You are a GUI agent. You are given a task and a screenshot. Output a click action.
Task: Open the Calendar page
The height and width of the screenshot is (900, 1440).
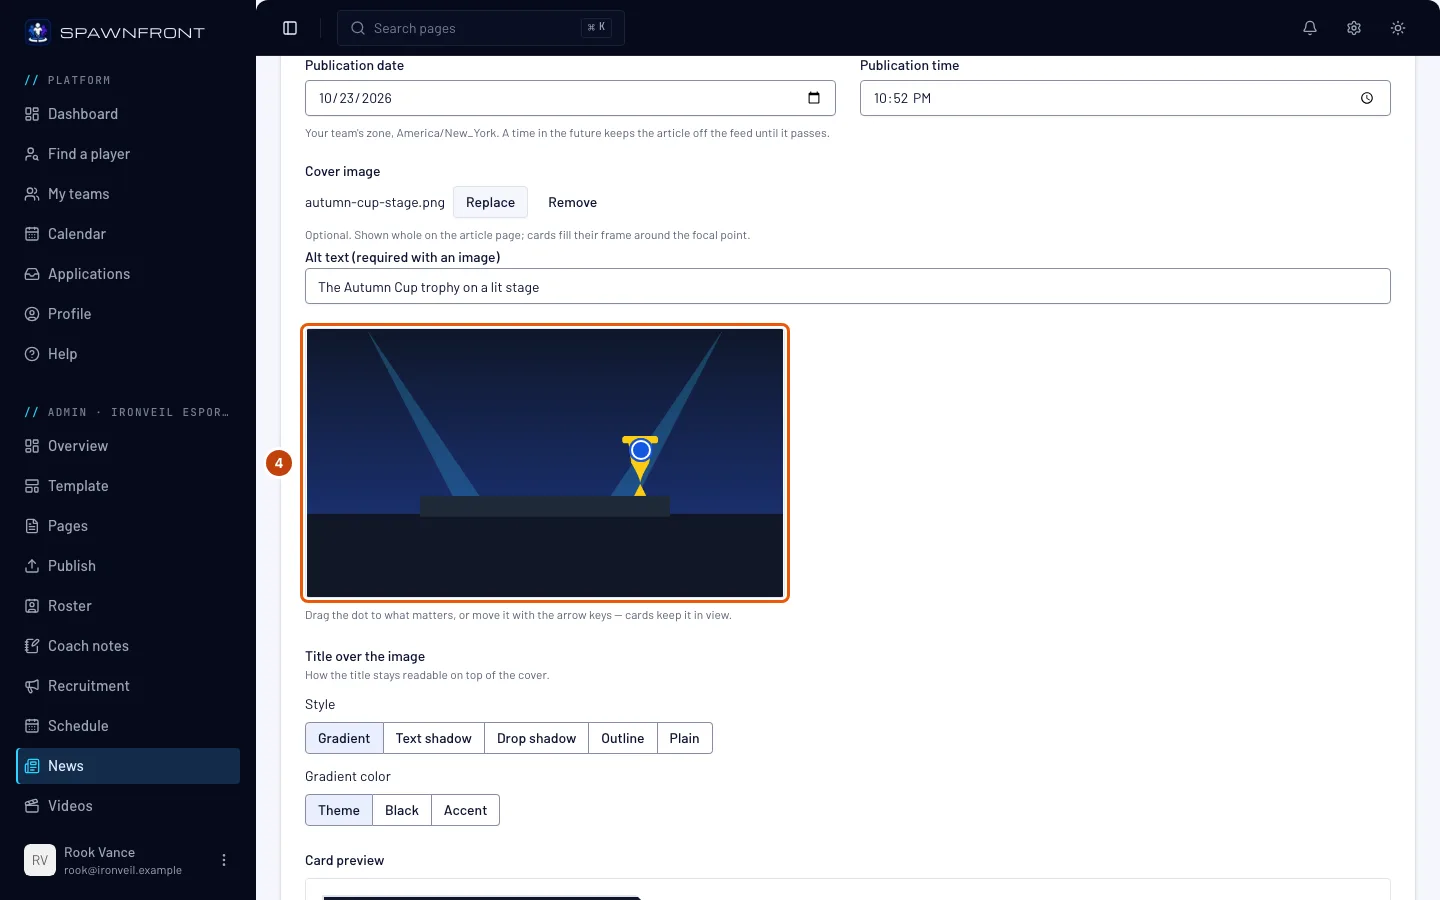(128, 234)
